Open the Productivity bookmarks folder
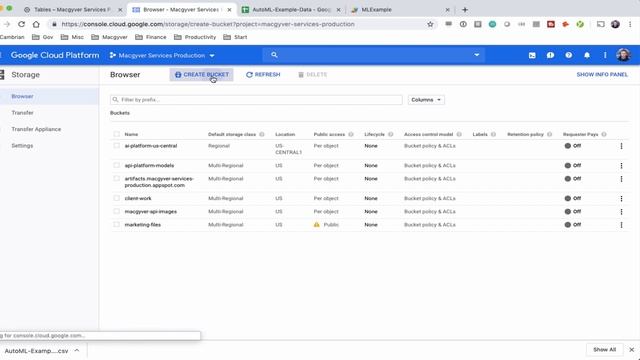 (195, 37)
